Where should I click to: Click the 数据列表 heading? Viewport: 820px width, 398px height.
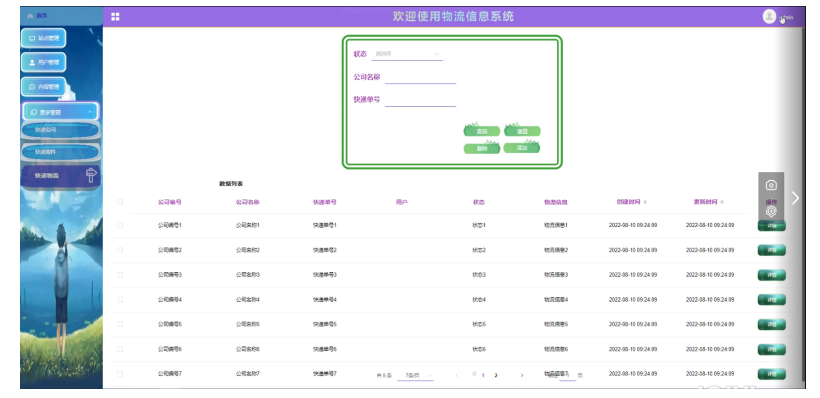click(231, 184)
